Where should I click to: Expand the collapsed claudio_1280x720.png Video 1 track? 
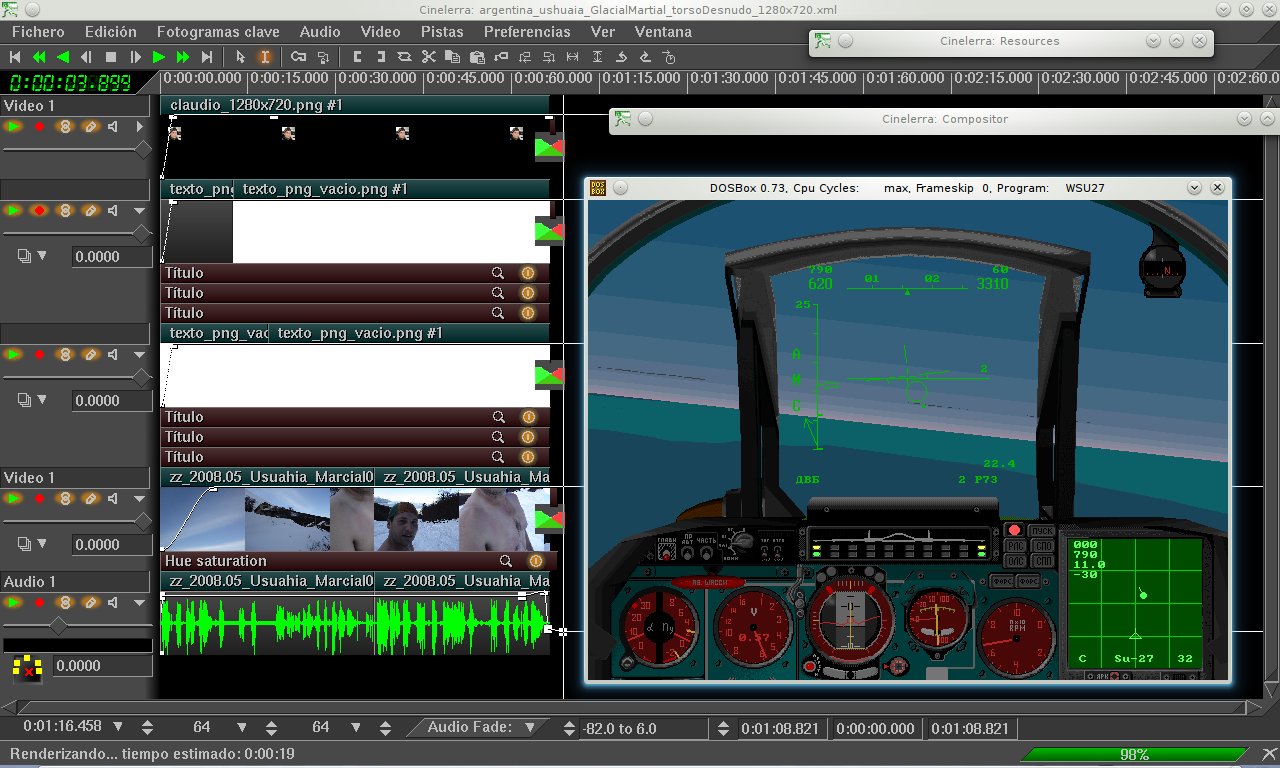[x=139, y=127]
